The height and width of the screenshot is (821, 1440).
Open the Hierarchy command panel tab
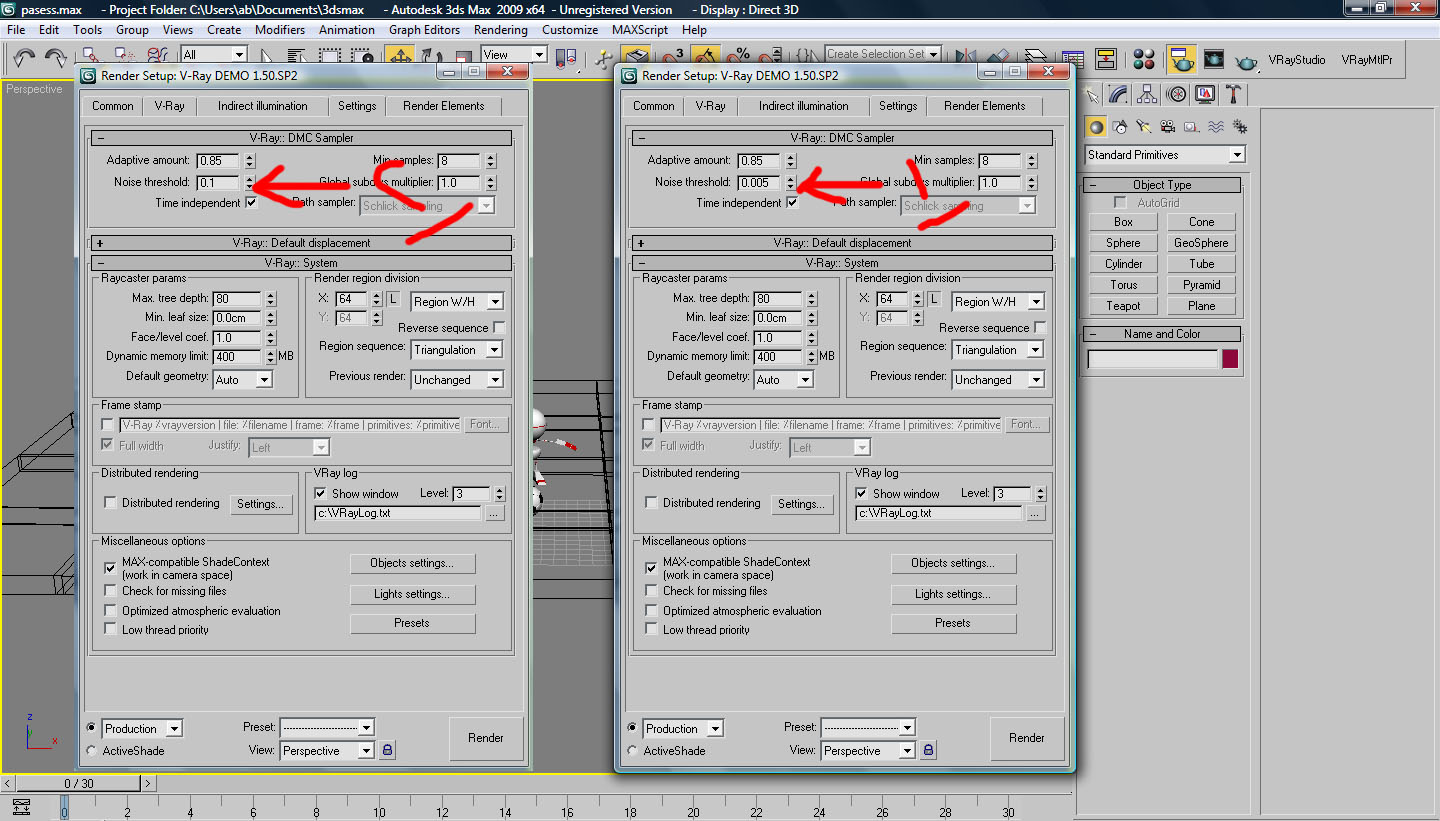1148,94
